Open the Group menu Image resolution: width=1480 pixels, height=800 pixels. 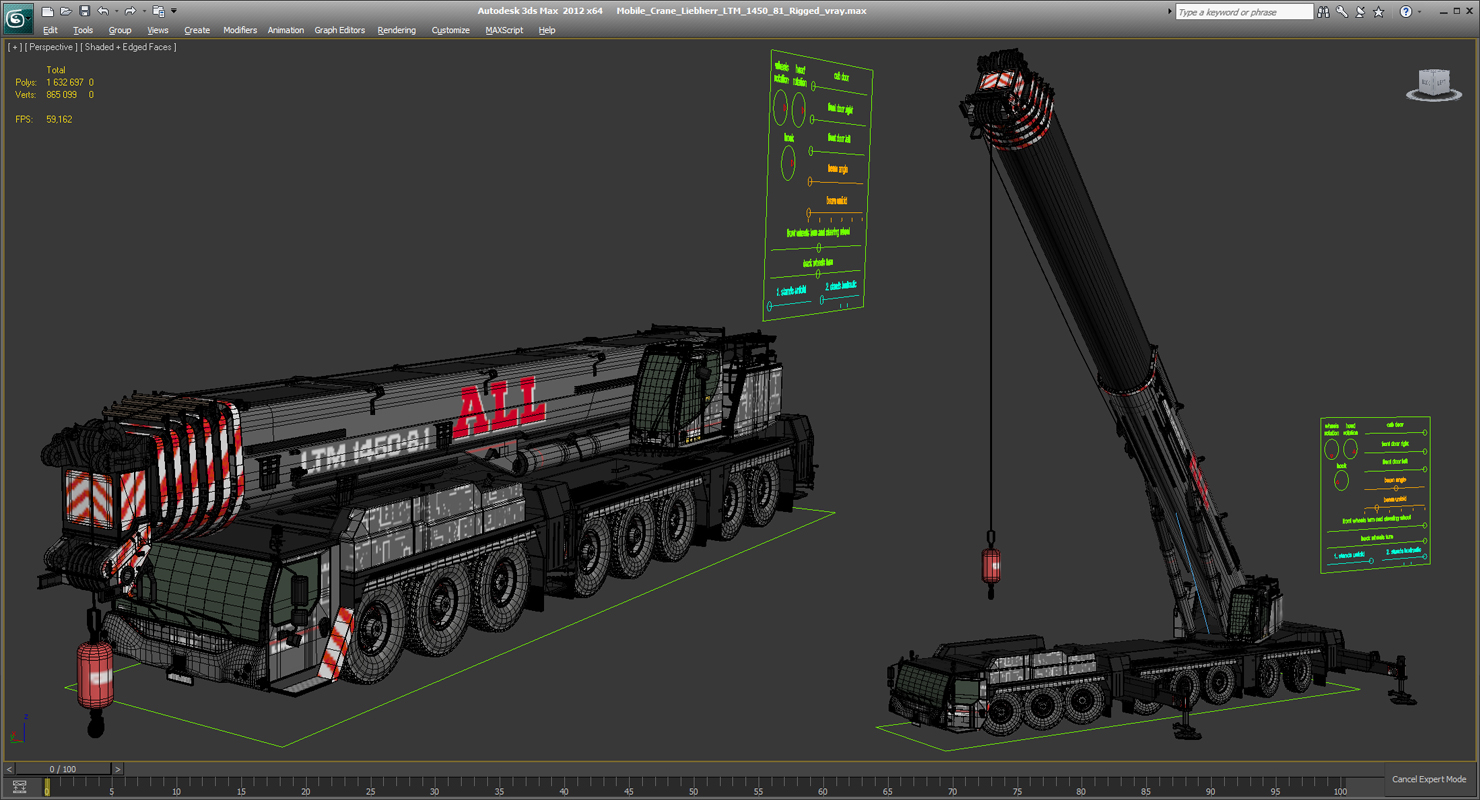click(x=120, y=30)
